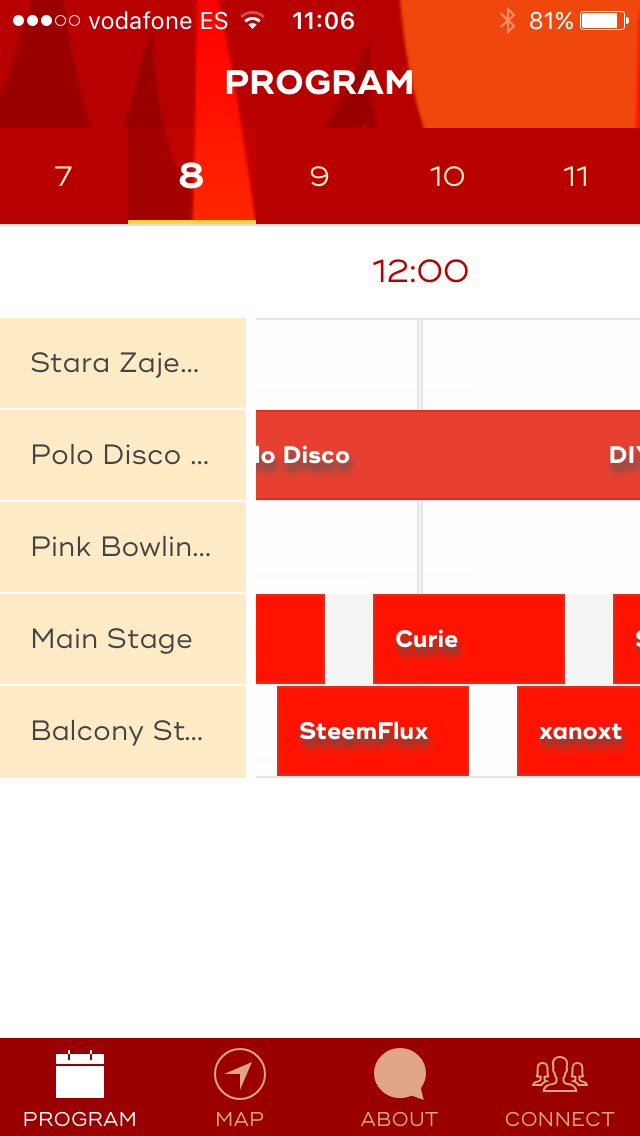Select day 9 tab
The image size is (640, 1136).
pyautogui.click(x=319, y=177)
